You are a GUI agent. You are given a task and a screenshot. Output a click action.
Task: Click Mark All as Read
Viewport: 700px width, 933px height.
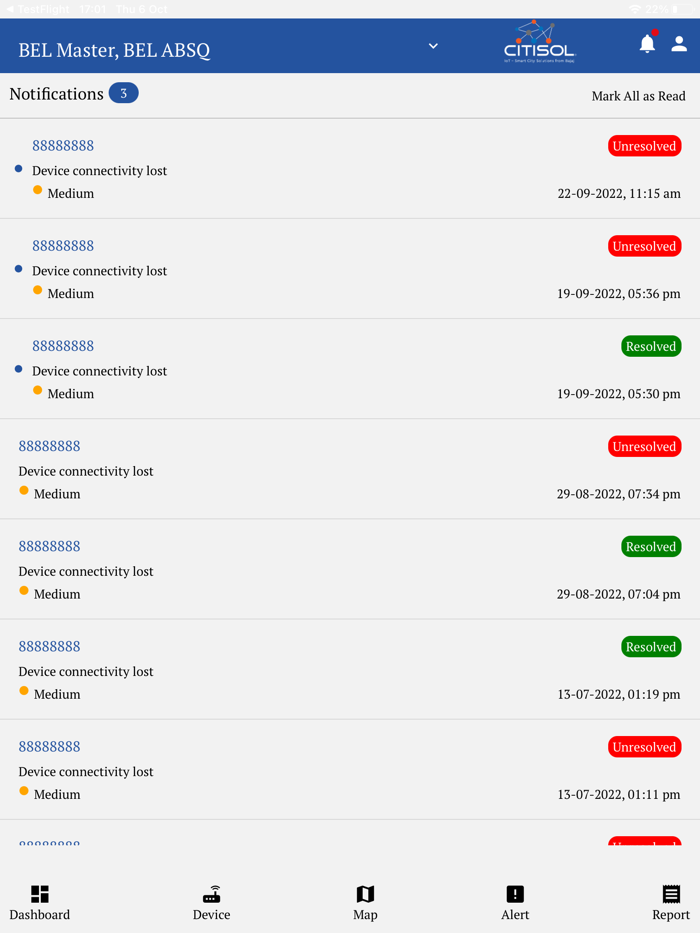pos(638,96)
